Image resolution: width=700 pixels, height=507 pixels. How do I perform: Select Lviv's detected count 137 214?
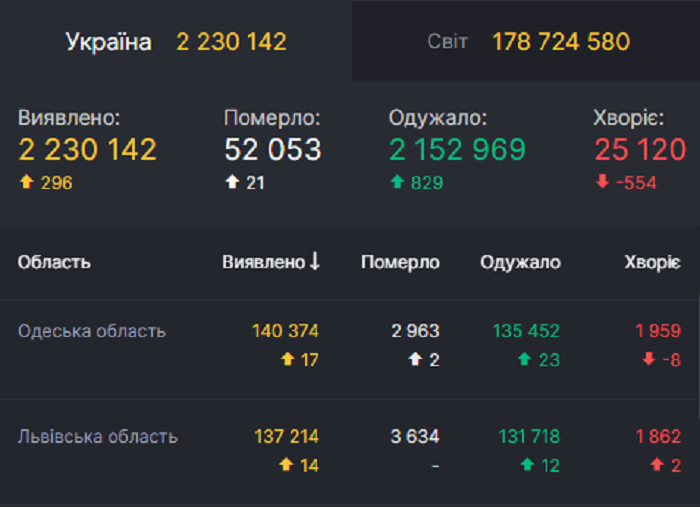click(x=286, y=436)
